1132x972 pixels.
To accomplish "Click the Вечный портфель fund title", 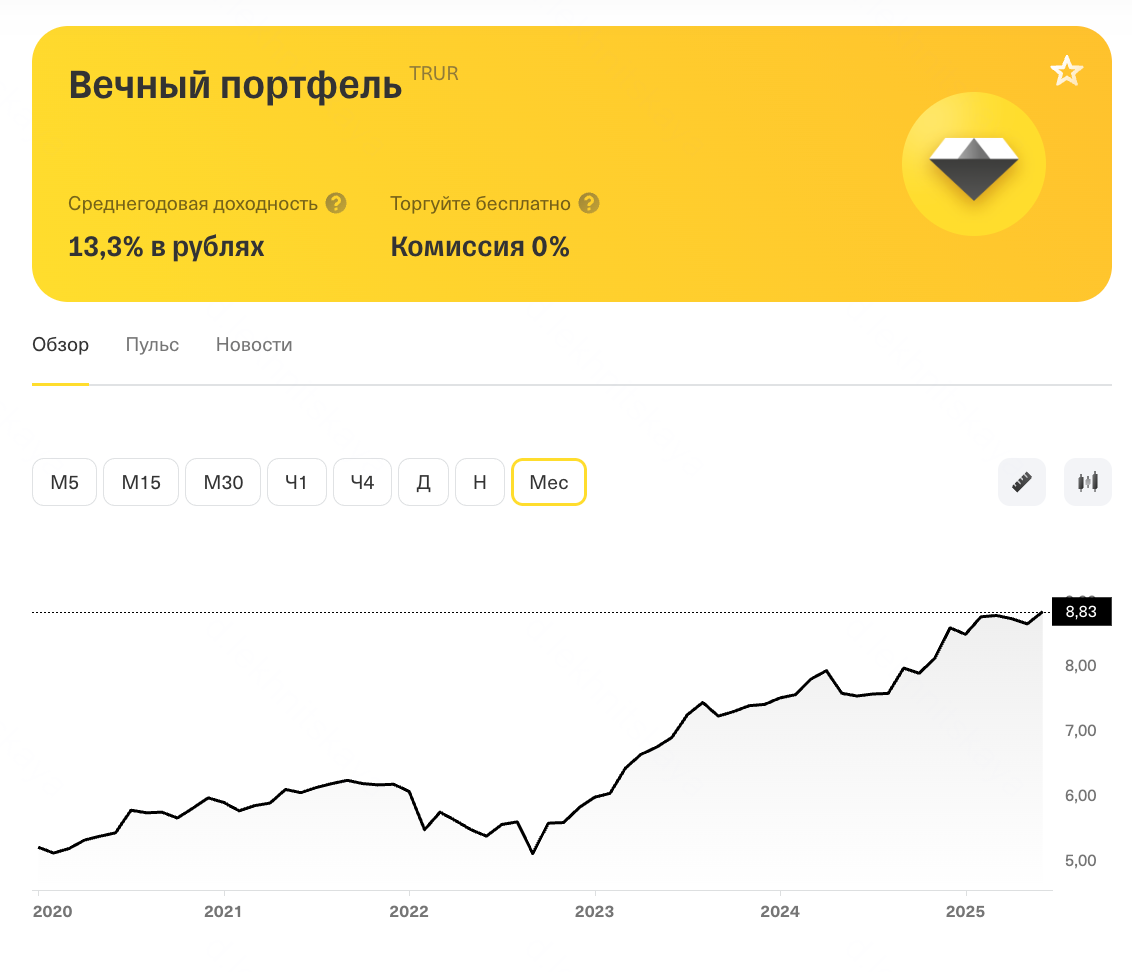I will tap(235, 86).
